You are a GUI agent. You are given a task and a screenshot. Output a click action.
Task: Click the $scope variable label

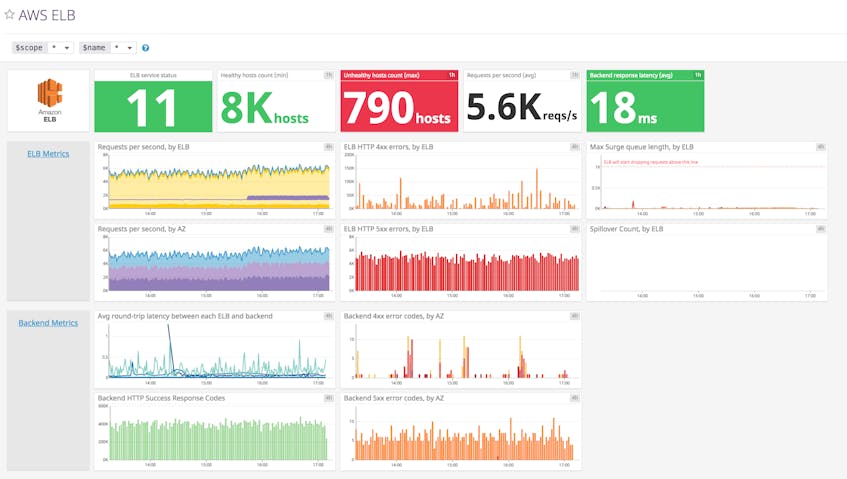[x=29, y=48]
